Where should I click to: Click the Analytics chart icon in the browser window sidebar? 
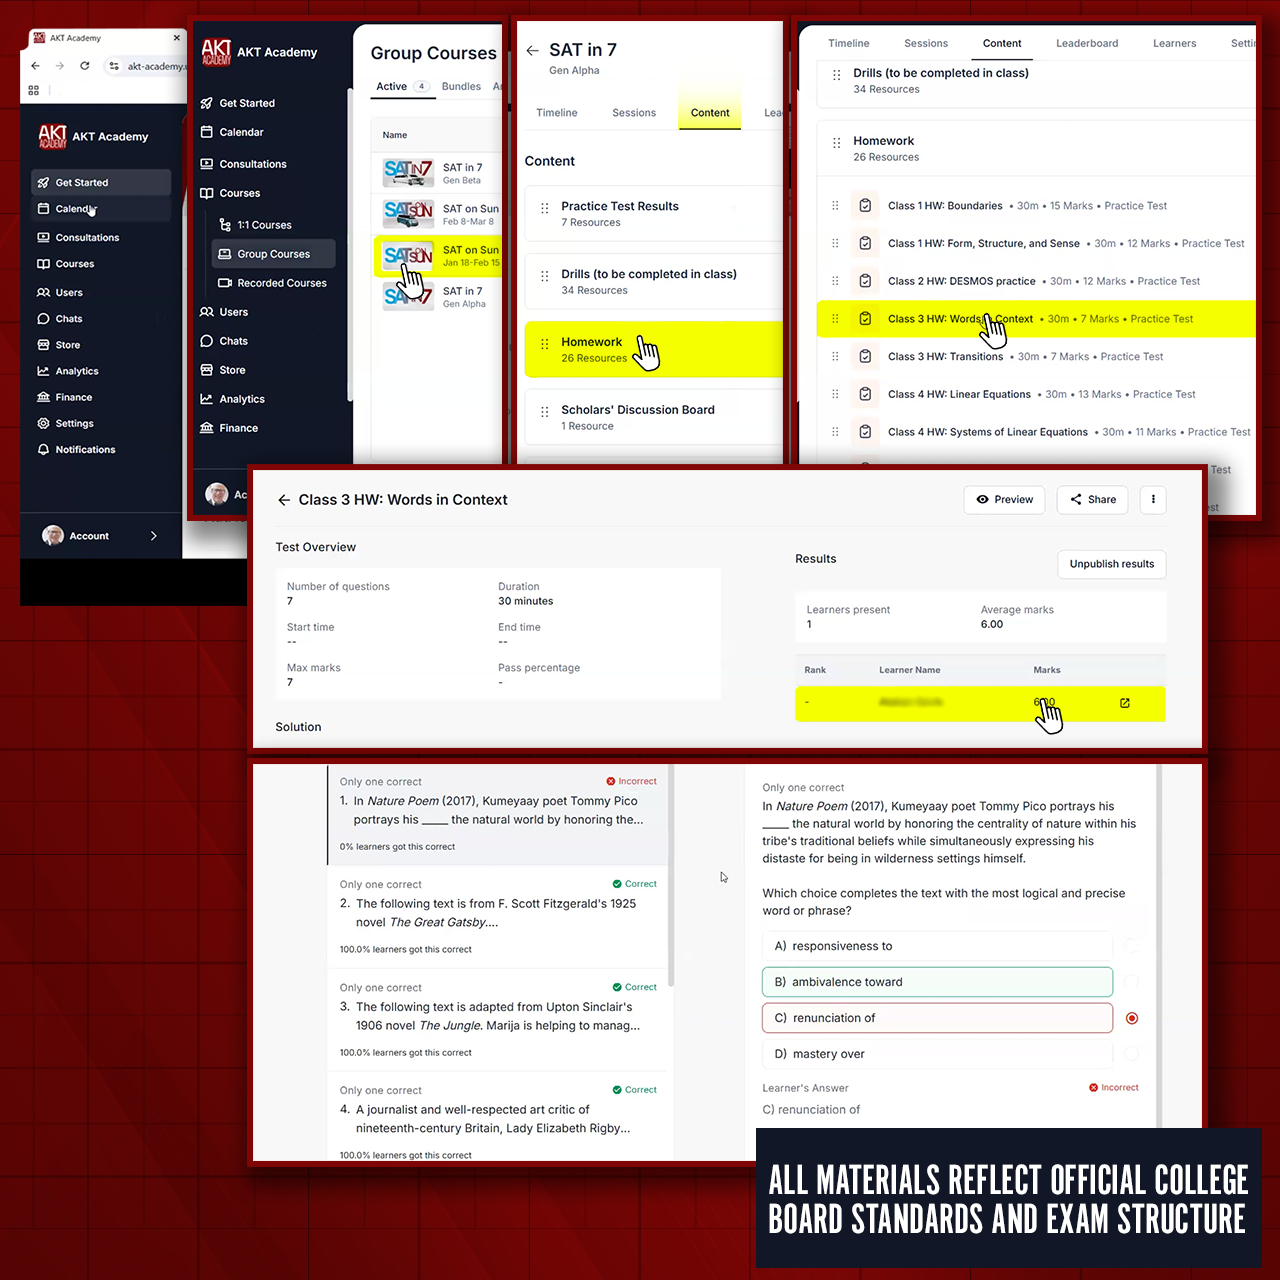43,371
